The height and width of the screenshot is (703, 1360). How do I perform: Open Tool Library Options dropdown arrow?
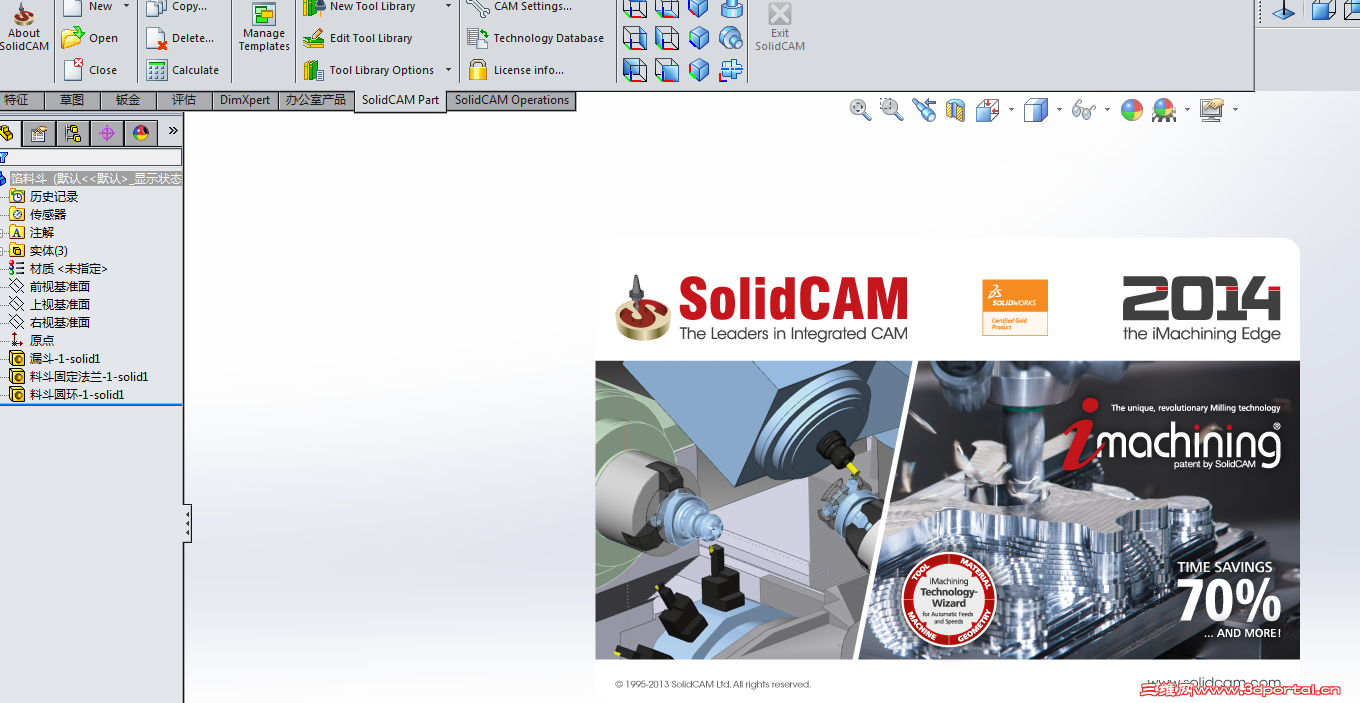pyautogui.click(x=448, y=70)
